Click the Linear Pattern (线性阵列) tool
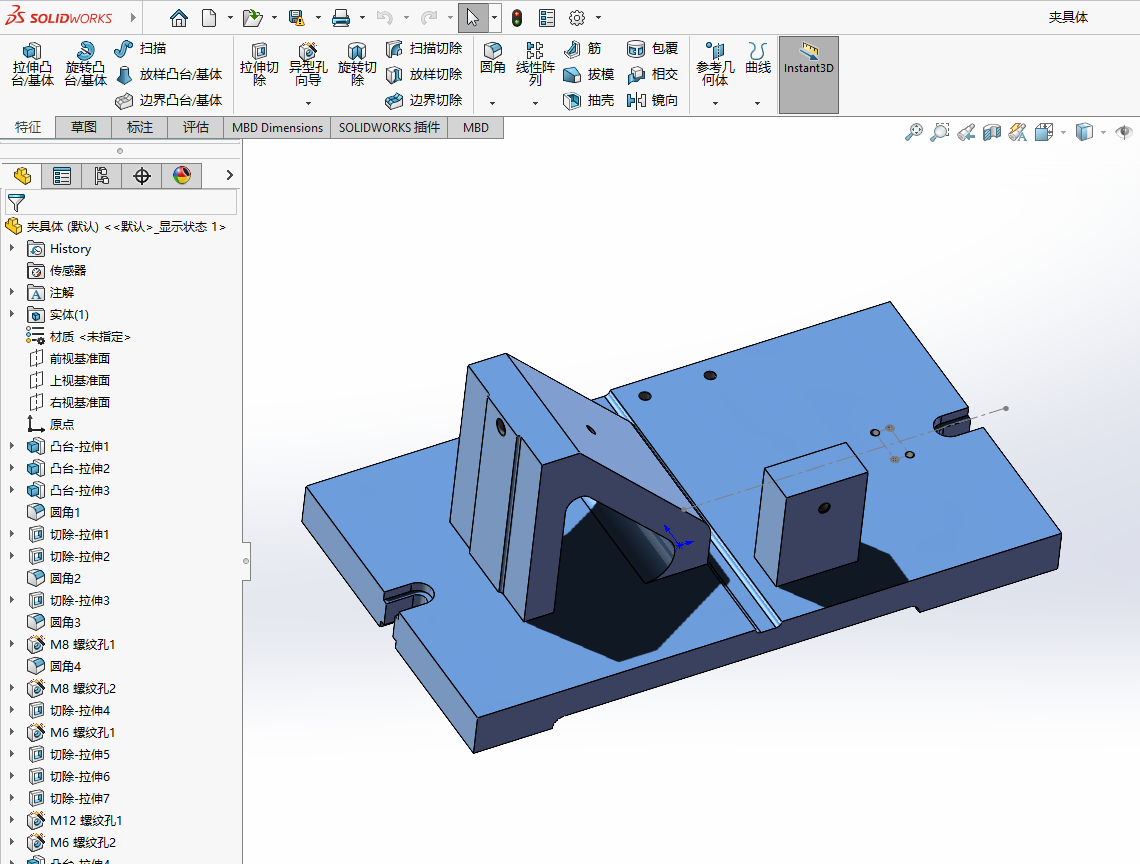 pyautogui.click(x=535, y=64)
